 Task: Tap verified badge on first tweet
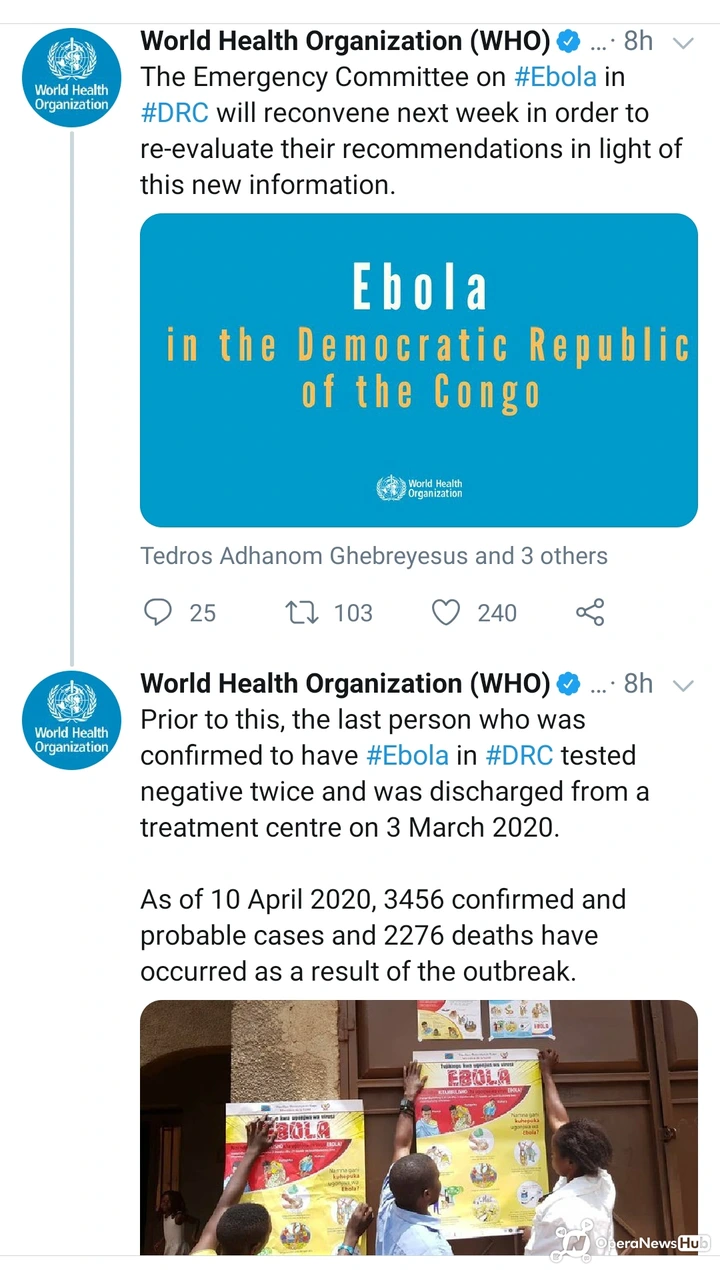pos(568,41)
